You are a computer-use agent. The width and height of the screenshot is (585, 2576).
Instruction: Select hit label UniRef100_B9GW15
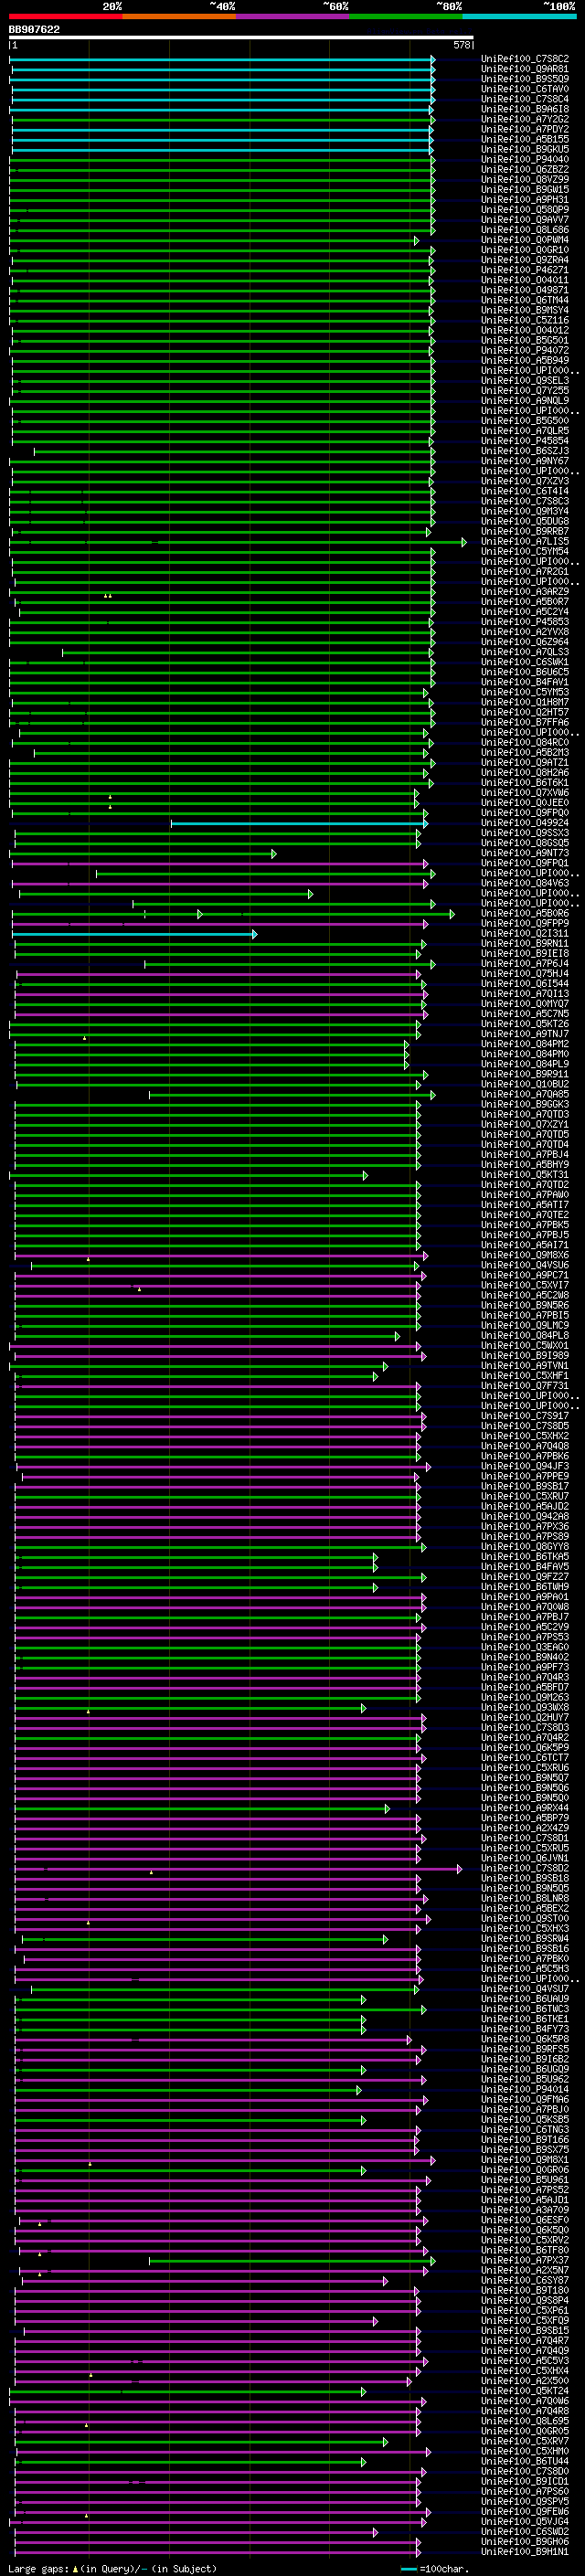tap(525, 190)
